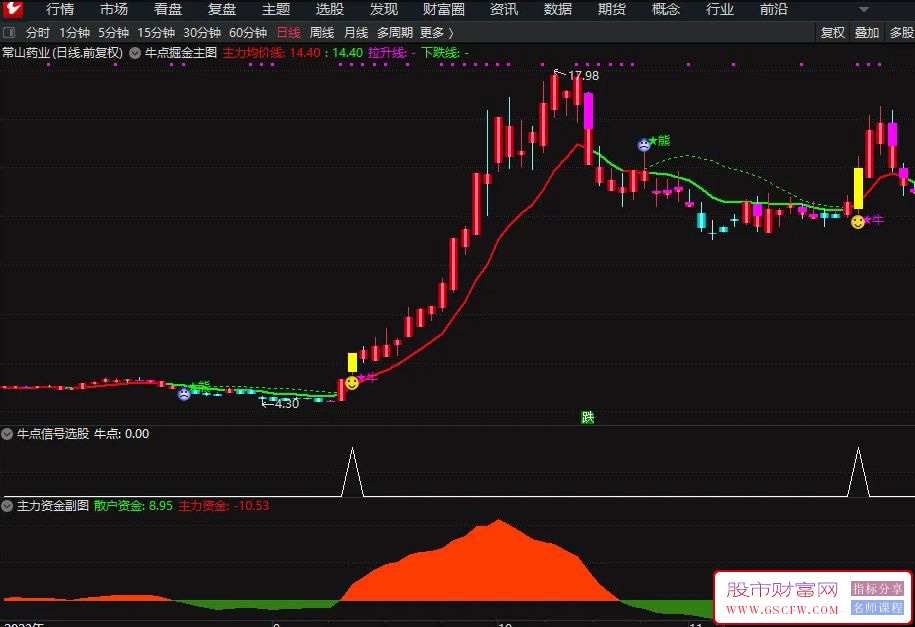915x627 pixels.
Task: Switch to the 分时 period tab
Action: coord(37,33)
